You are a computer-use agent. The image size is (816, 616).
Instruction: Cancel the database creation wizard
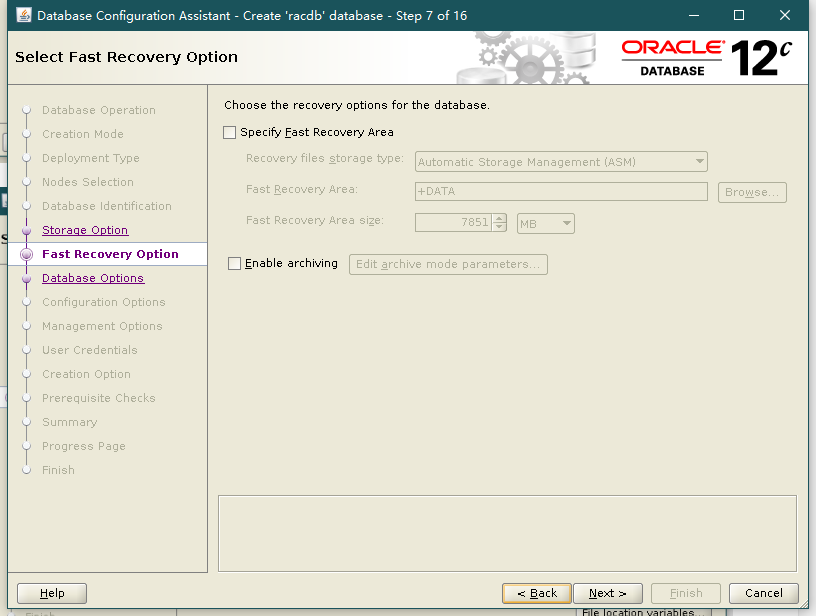point(763,593)
